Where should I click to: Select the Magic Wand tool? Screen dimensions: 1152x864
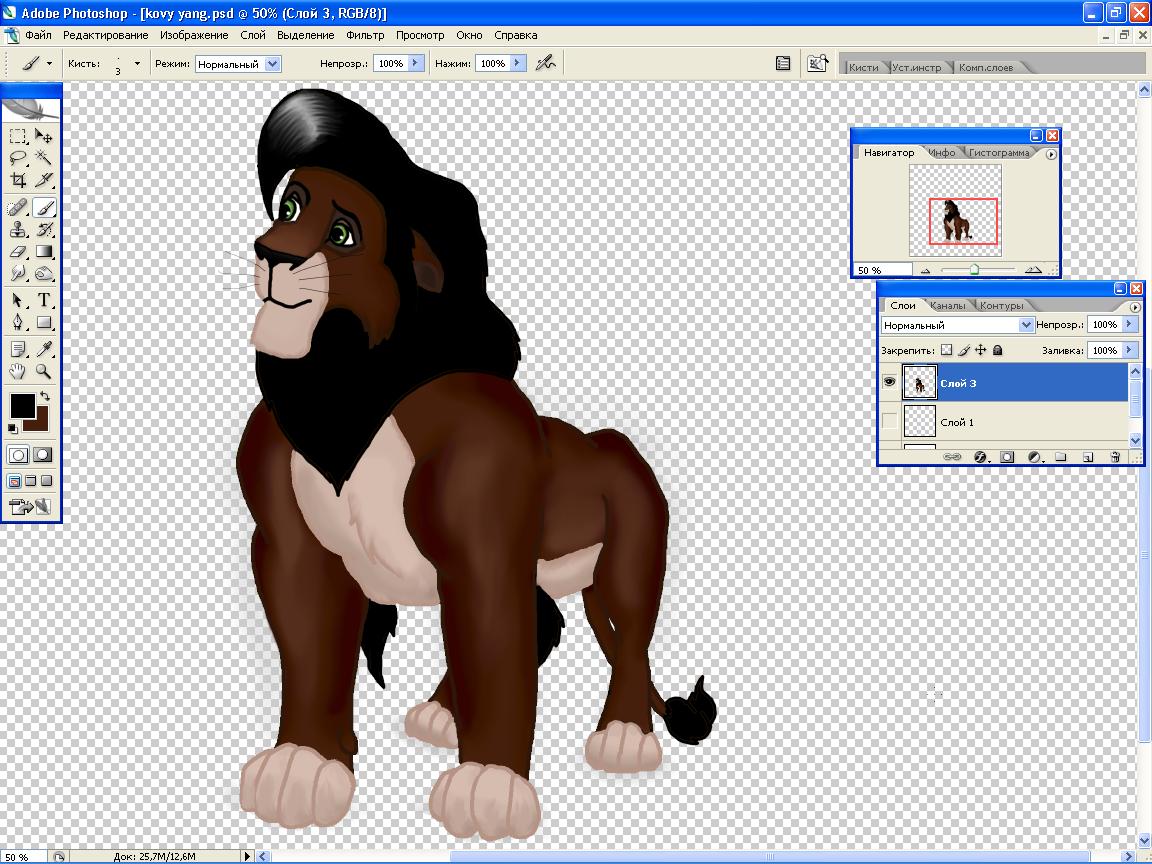coord(44,158)
